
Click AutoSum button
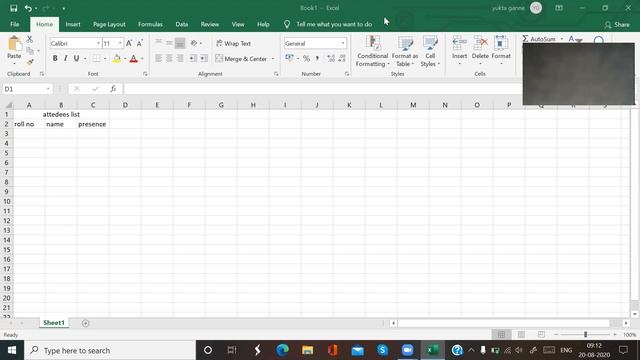(x=539, y=39)
